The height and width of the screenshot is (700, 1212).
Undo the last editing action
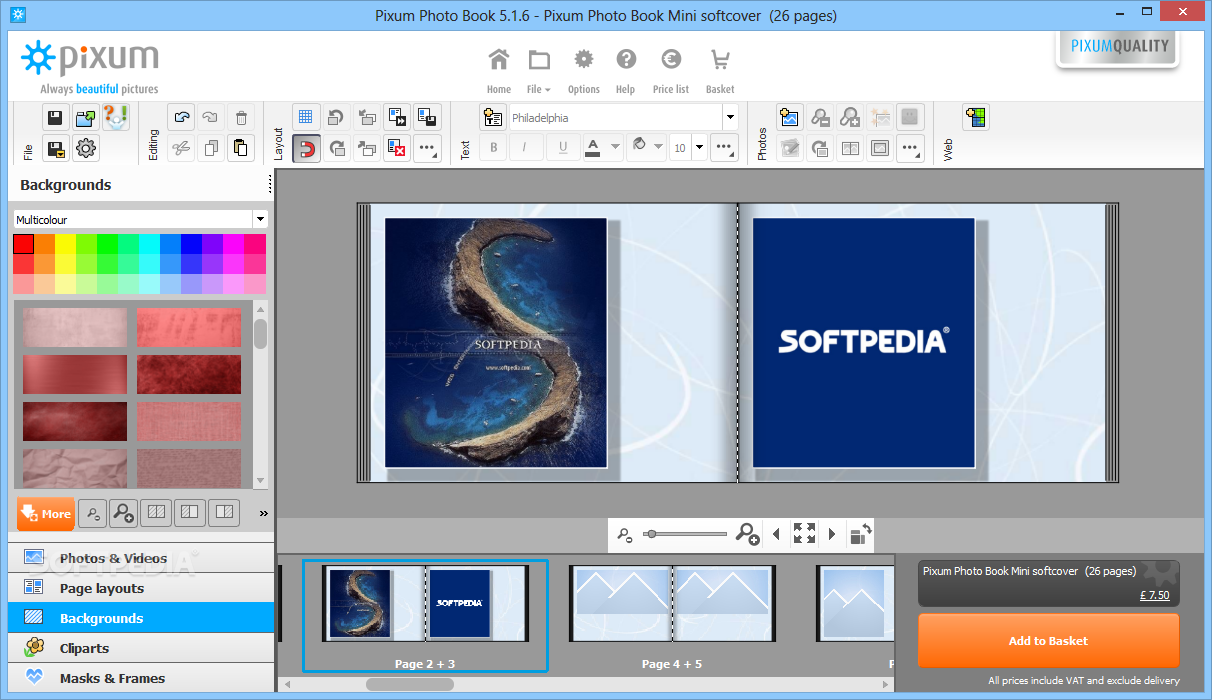click(x=180, y=117)
